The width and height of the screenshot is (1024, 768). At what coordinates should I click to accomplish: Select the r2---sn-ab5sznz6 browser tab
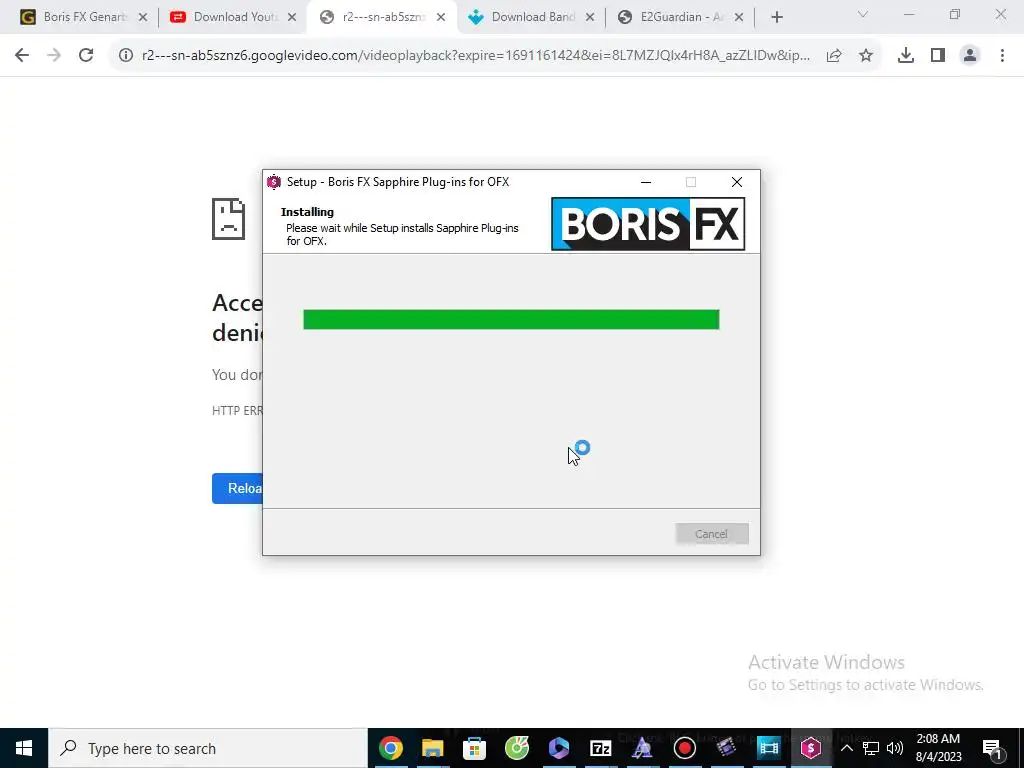coord(382,17)
